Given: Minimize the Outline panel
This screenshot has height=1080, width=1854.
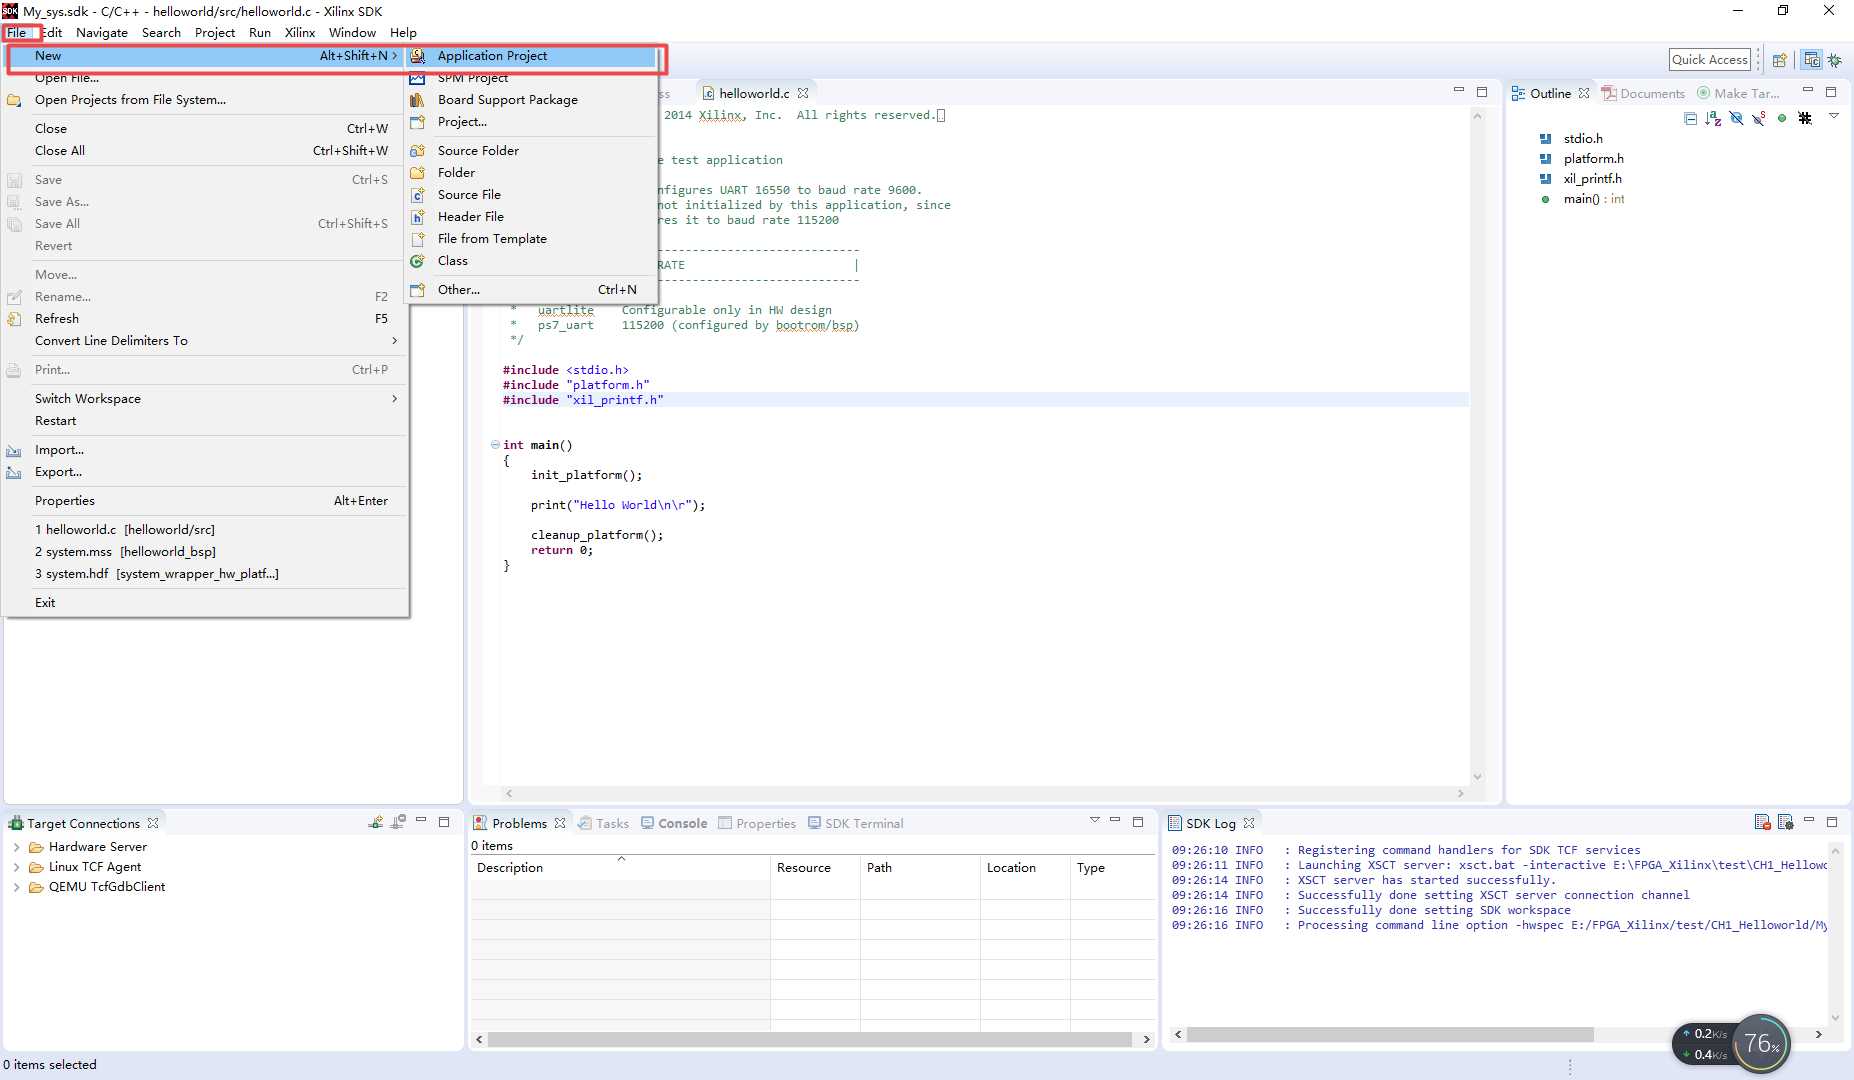Looking at the screenshot, I should coord(1808,91).
